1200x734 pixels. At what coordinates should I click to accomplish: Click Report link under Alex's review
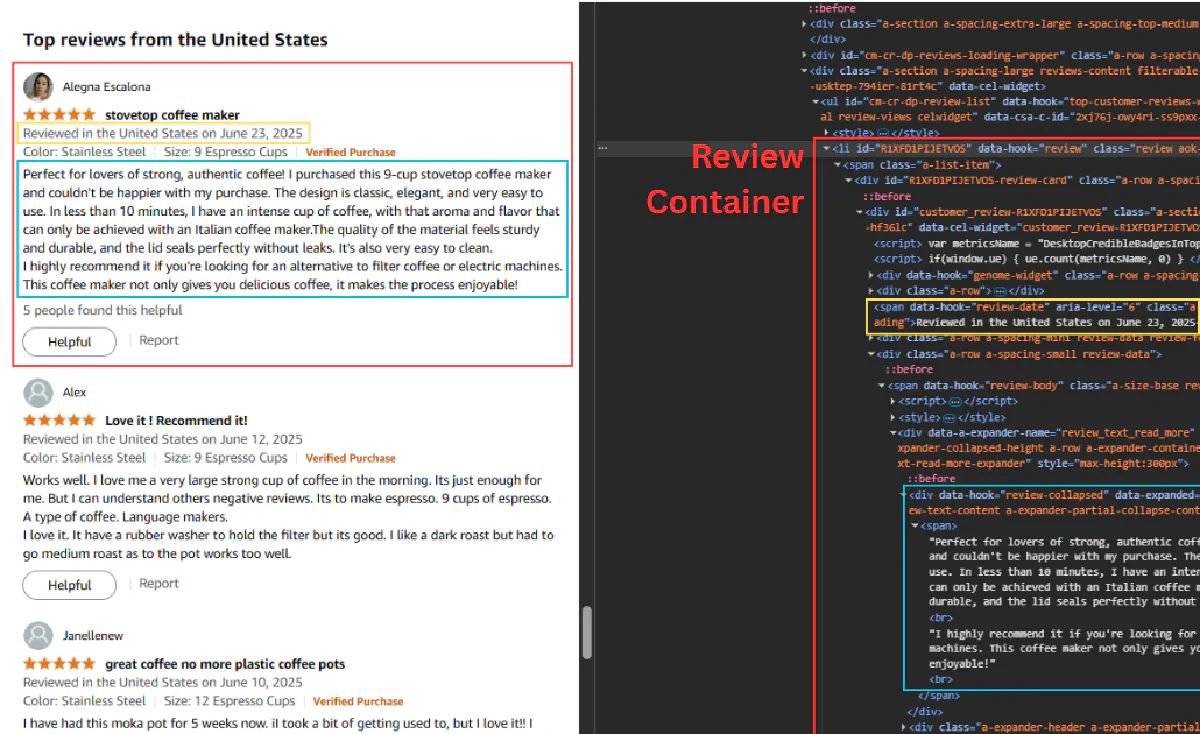point(159,584)
